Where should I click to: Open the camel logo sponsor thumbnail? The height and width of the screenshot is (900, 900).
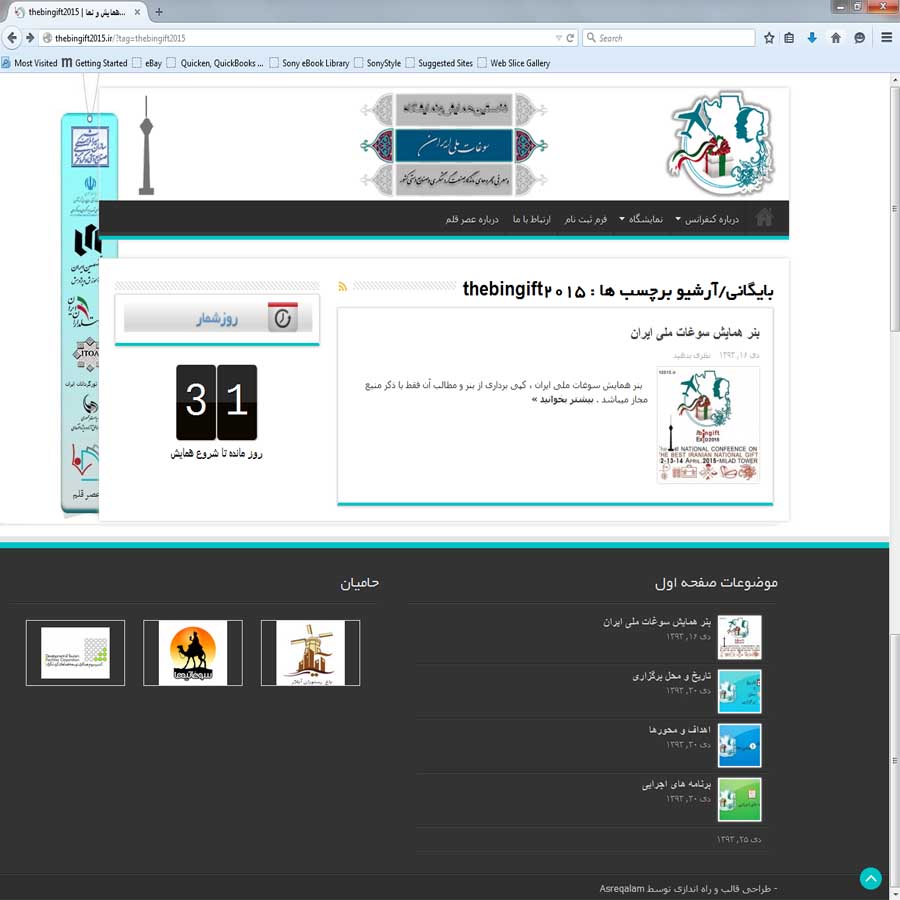click(193, 653)
